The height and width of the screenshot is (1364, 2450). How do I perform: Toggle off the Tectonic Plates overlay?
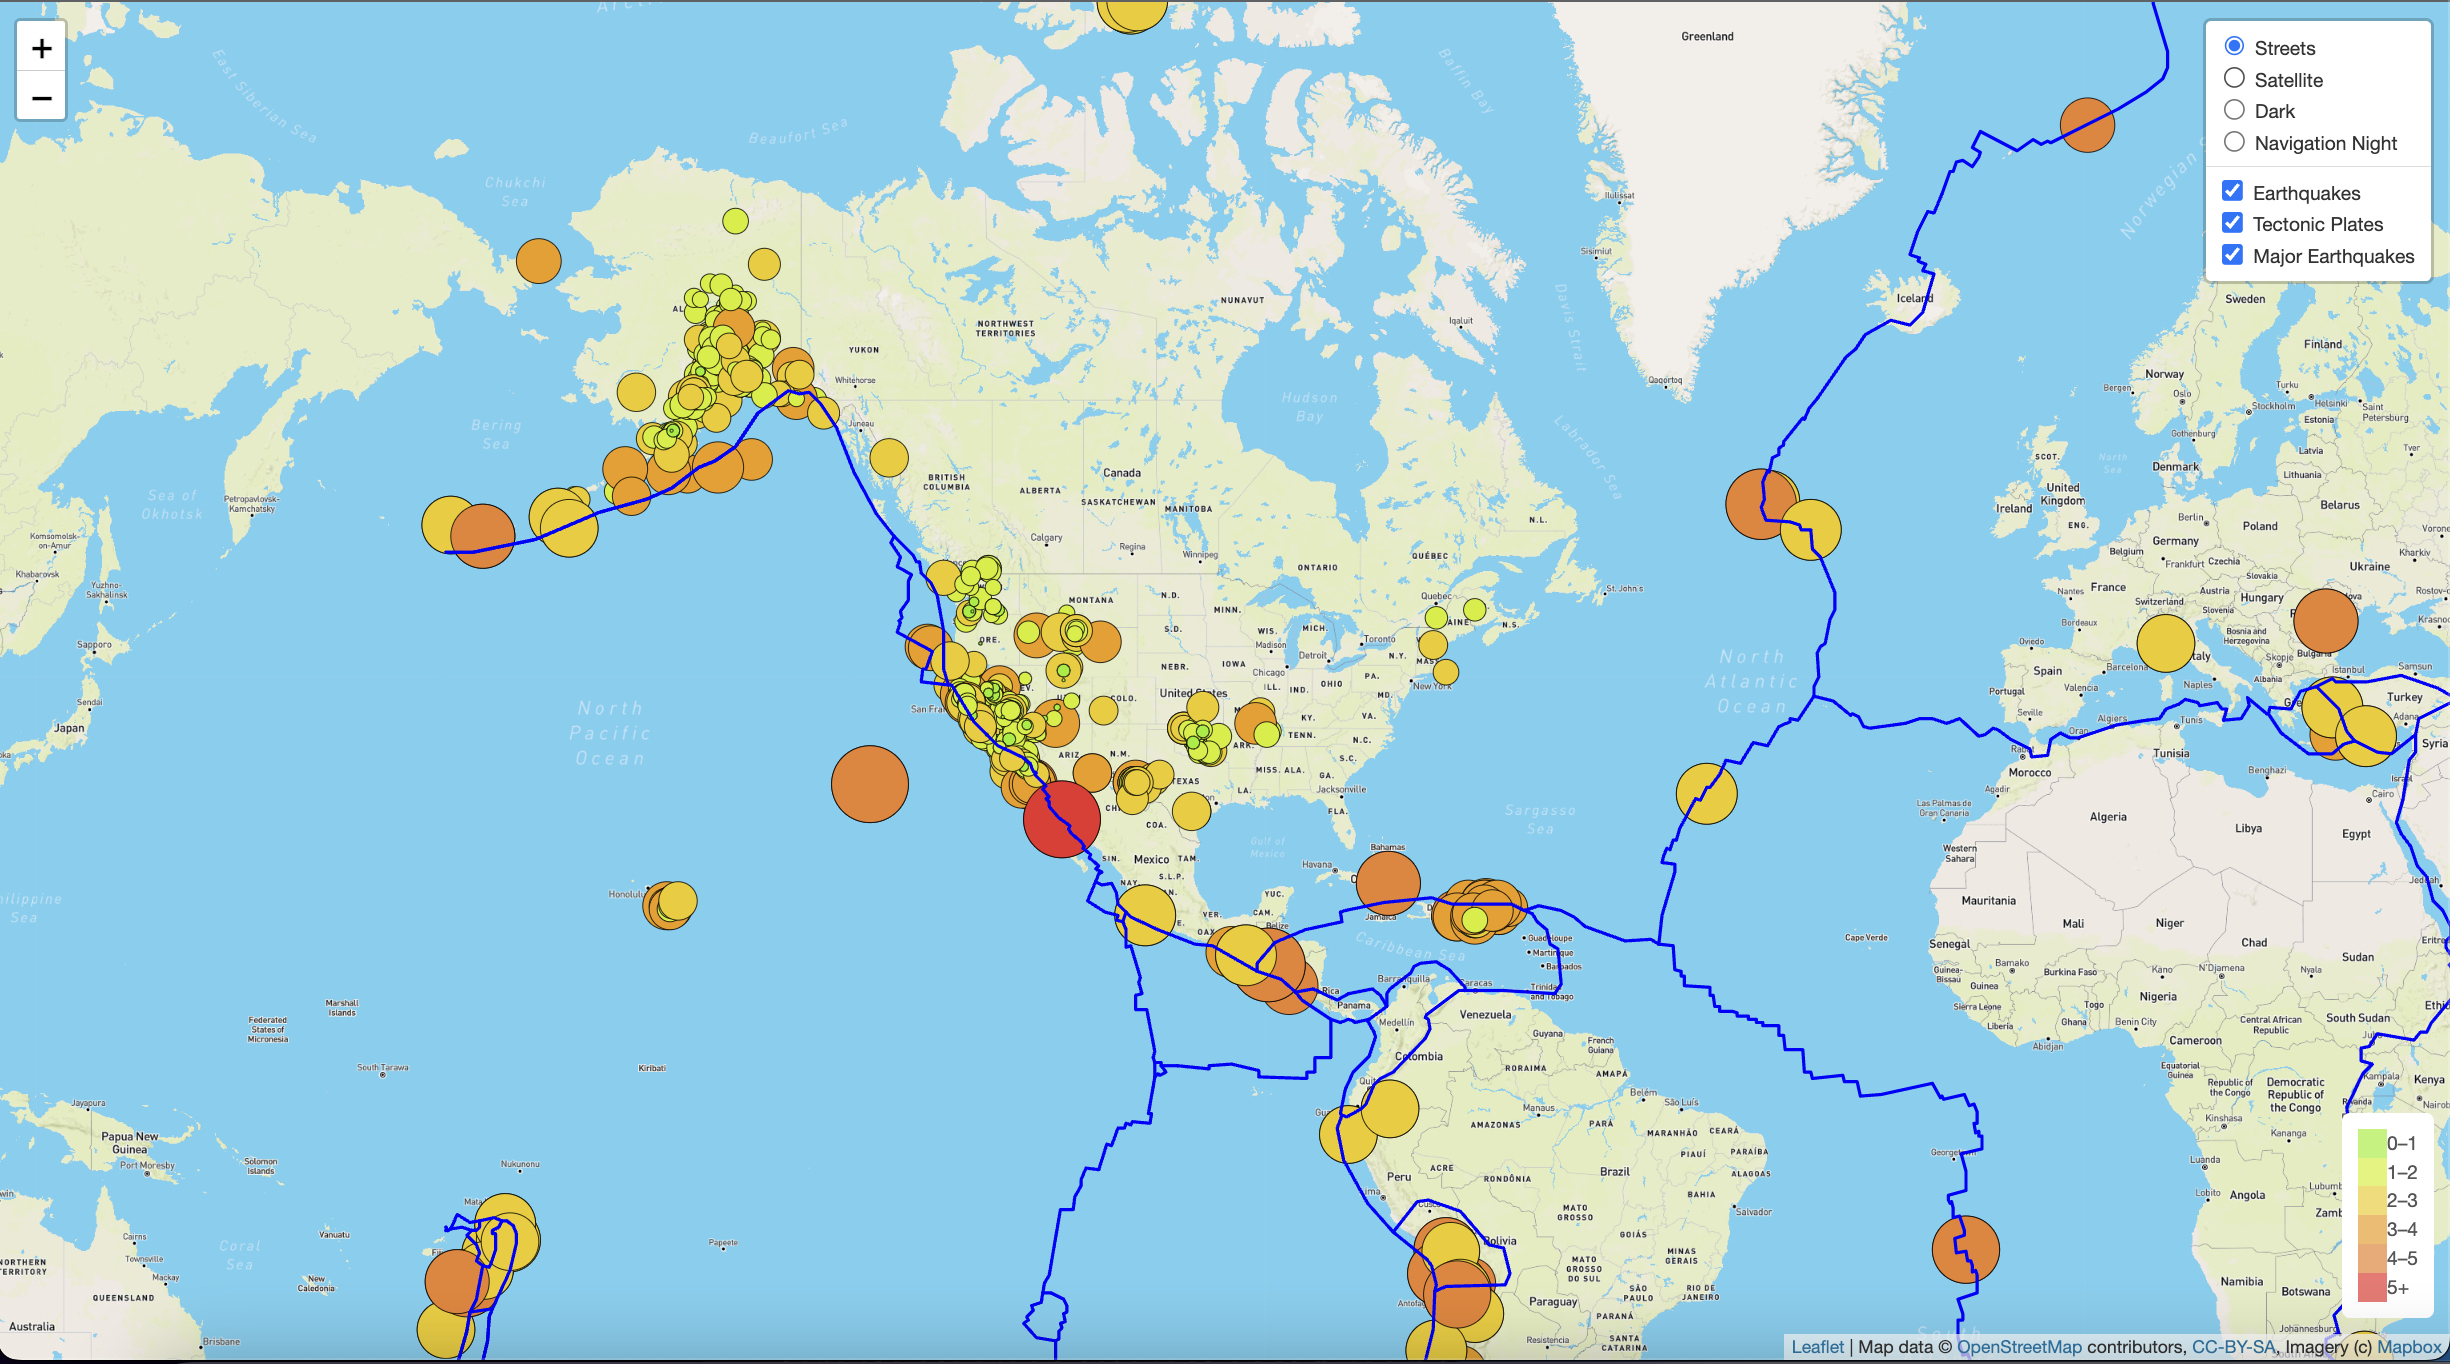coord(2232,222)
